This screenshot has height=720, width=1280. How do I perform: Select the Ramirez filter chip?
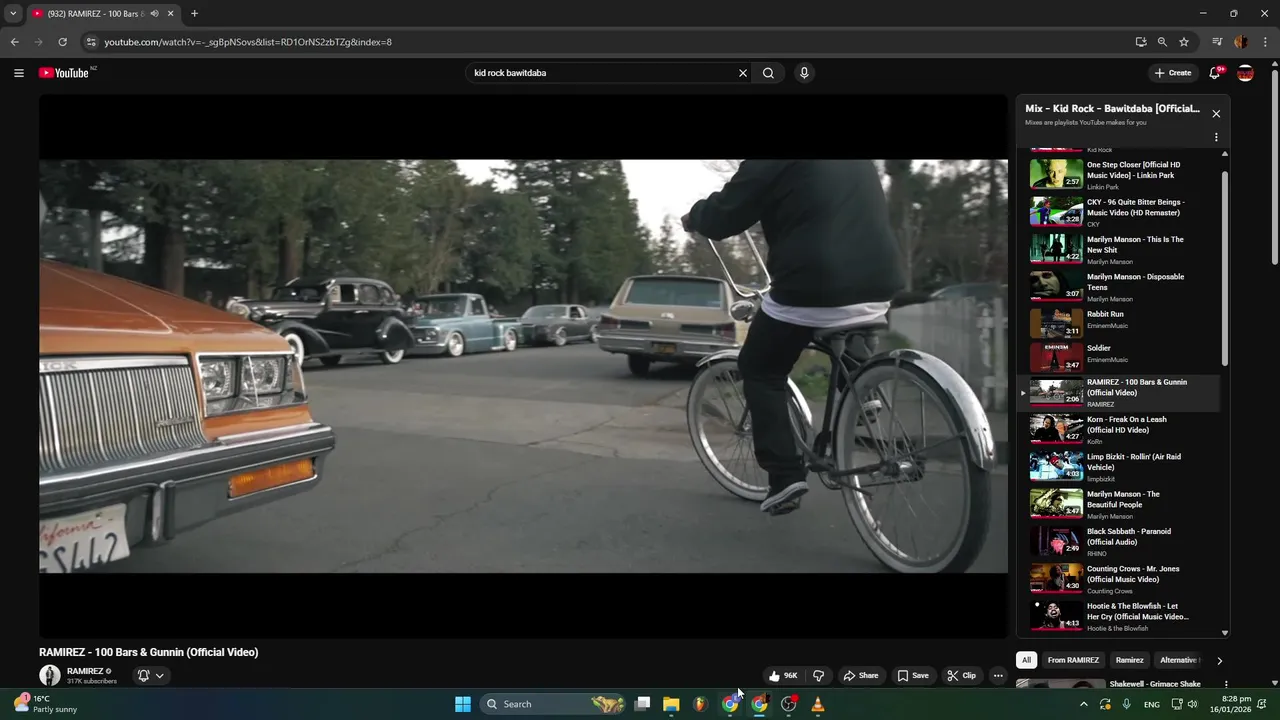[1129, 660]
